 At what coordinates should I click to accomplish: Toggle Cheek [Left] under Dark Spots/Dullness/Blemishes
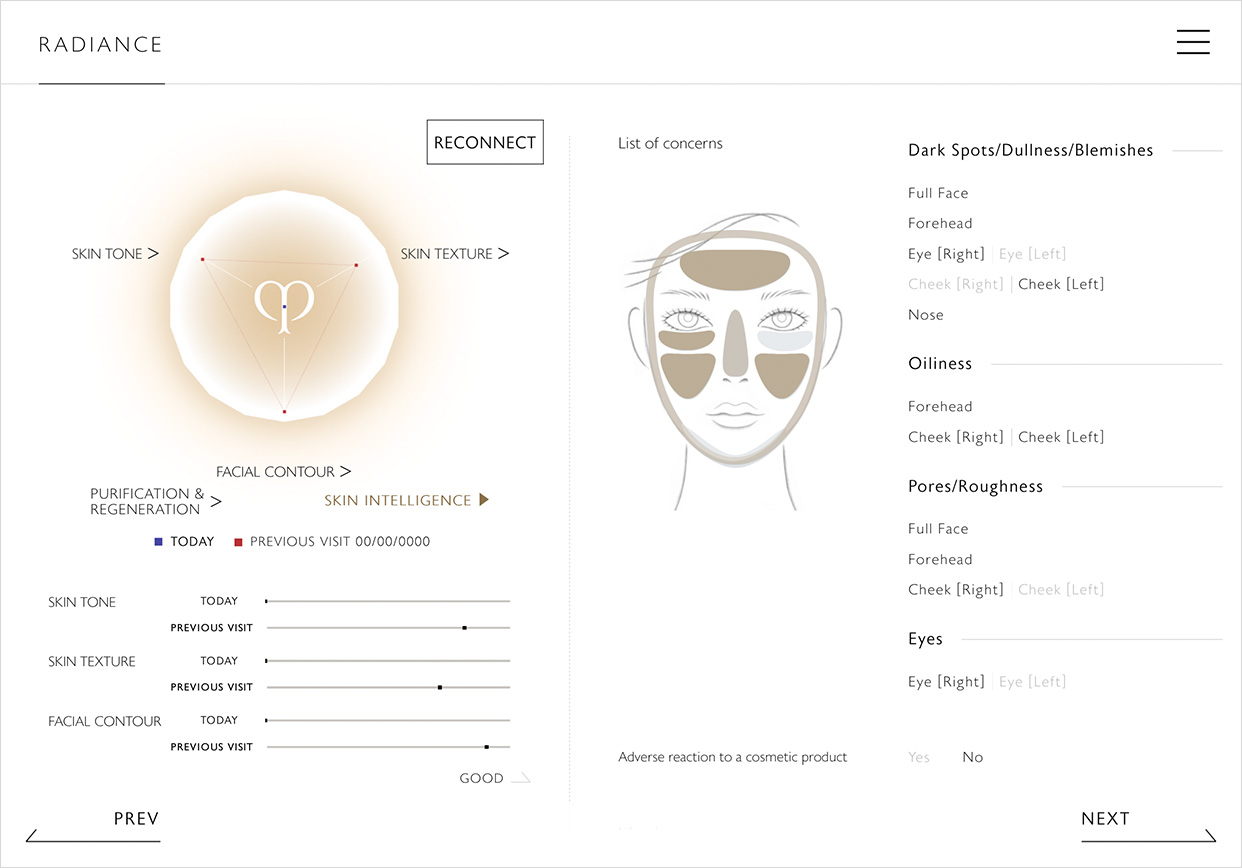tap(1061, 284)
